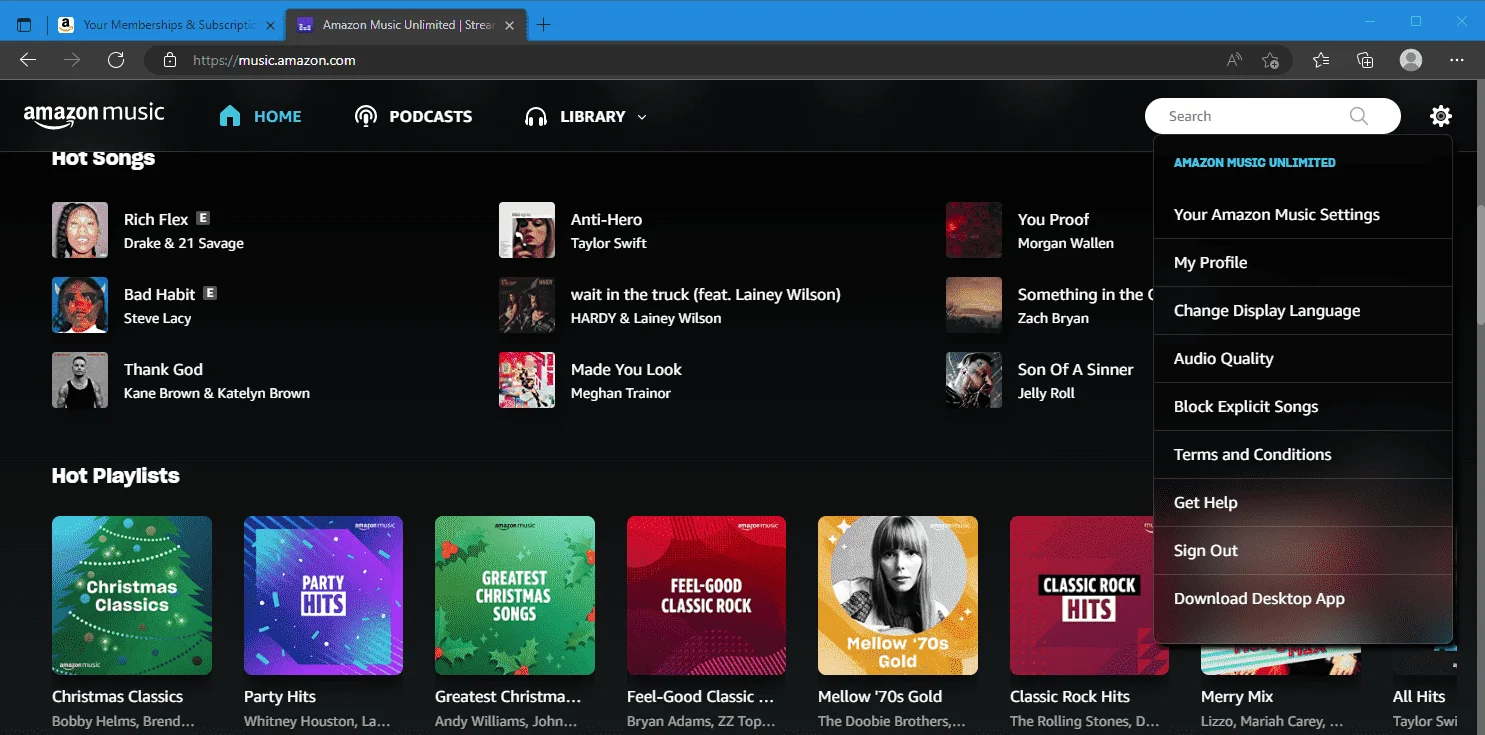This screenshot has height=735, width=1485.
Task: Open the browser Settings and more menu
Action: (x=1456, y=60)
